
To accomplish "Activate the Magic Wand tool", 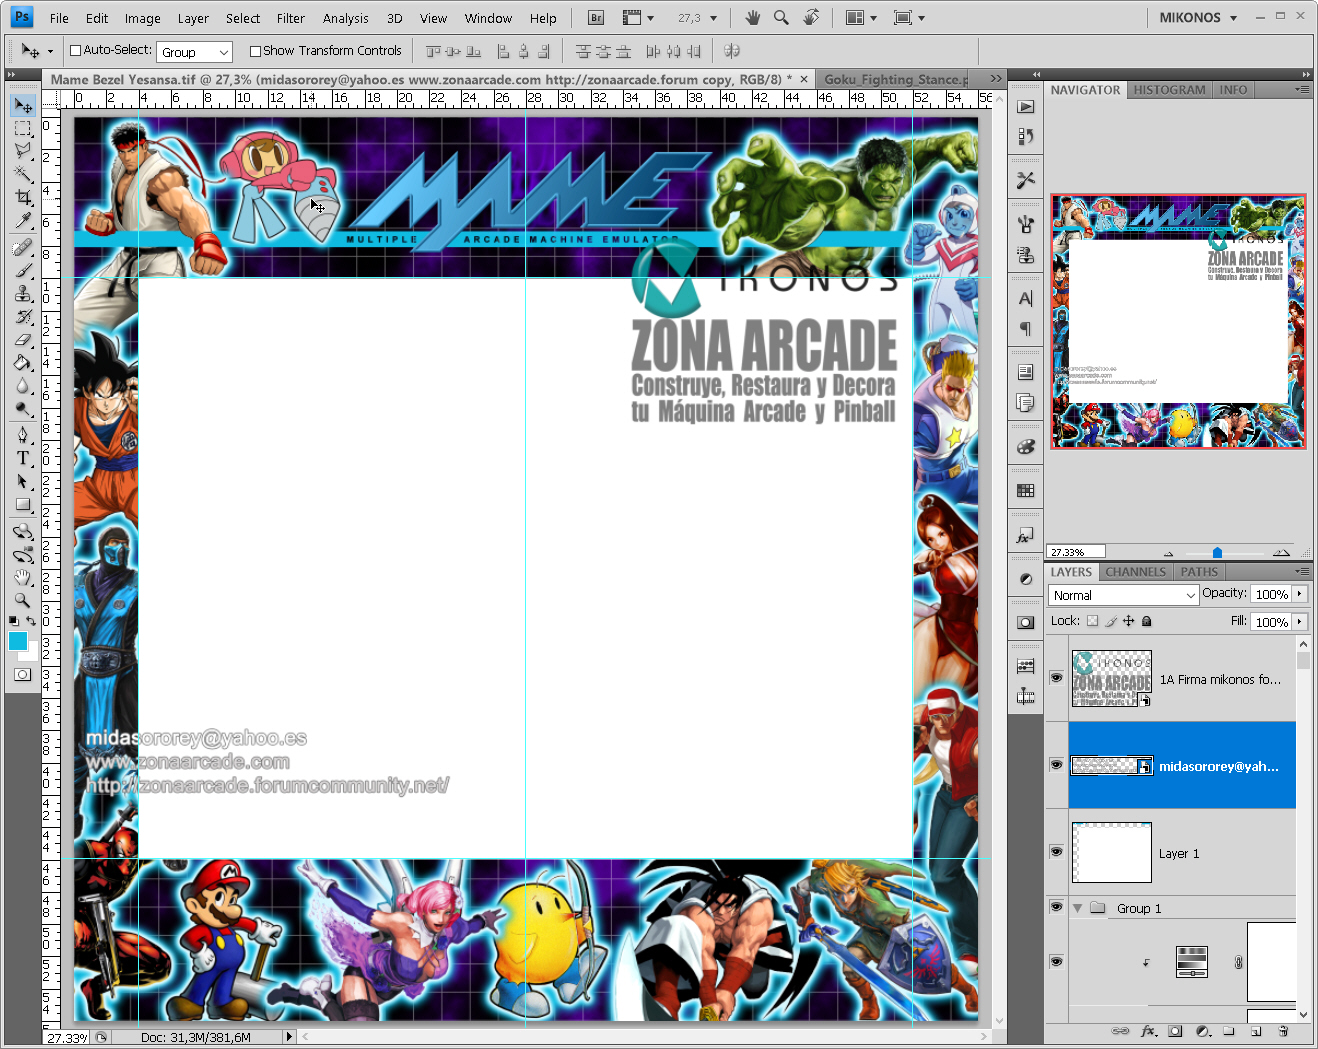I will coord(23,174).
